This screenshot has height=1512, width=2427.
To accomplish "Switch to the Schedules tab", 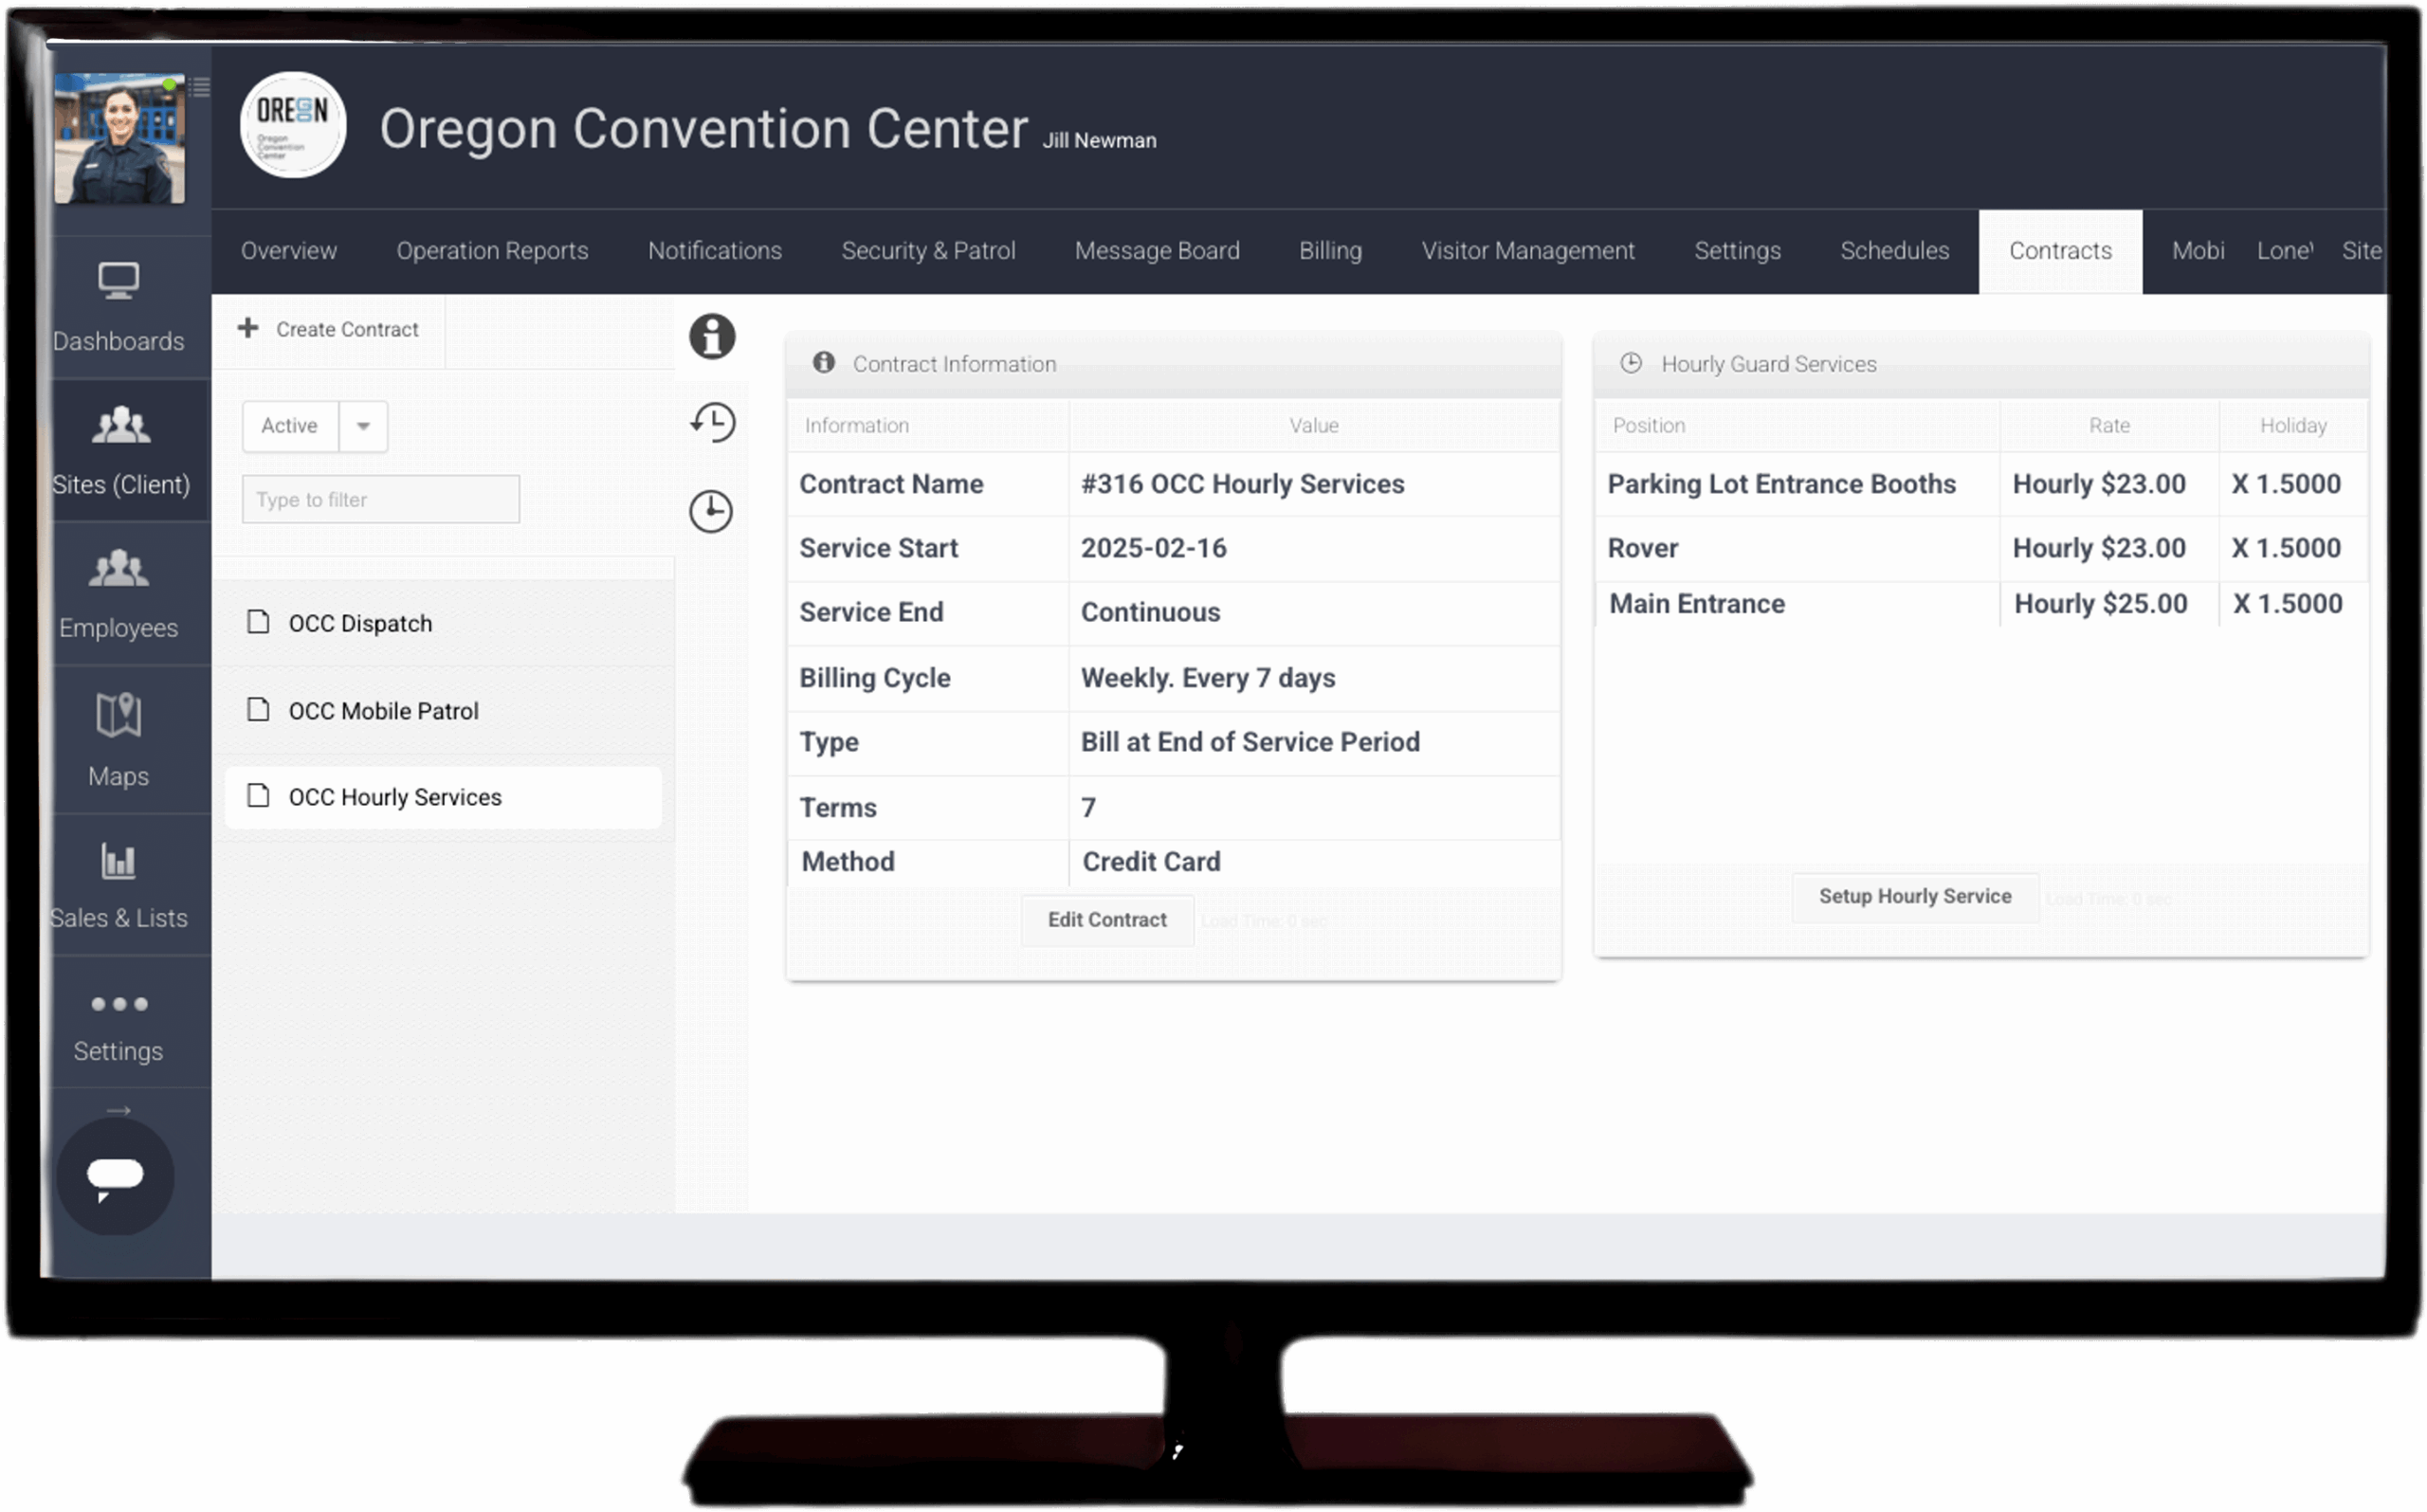I will pos(1895,251).
